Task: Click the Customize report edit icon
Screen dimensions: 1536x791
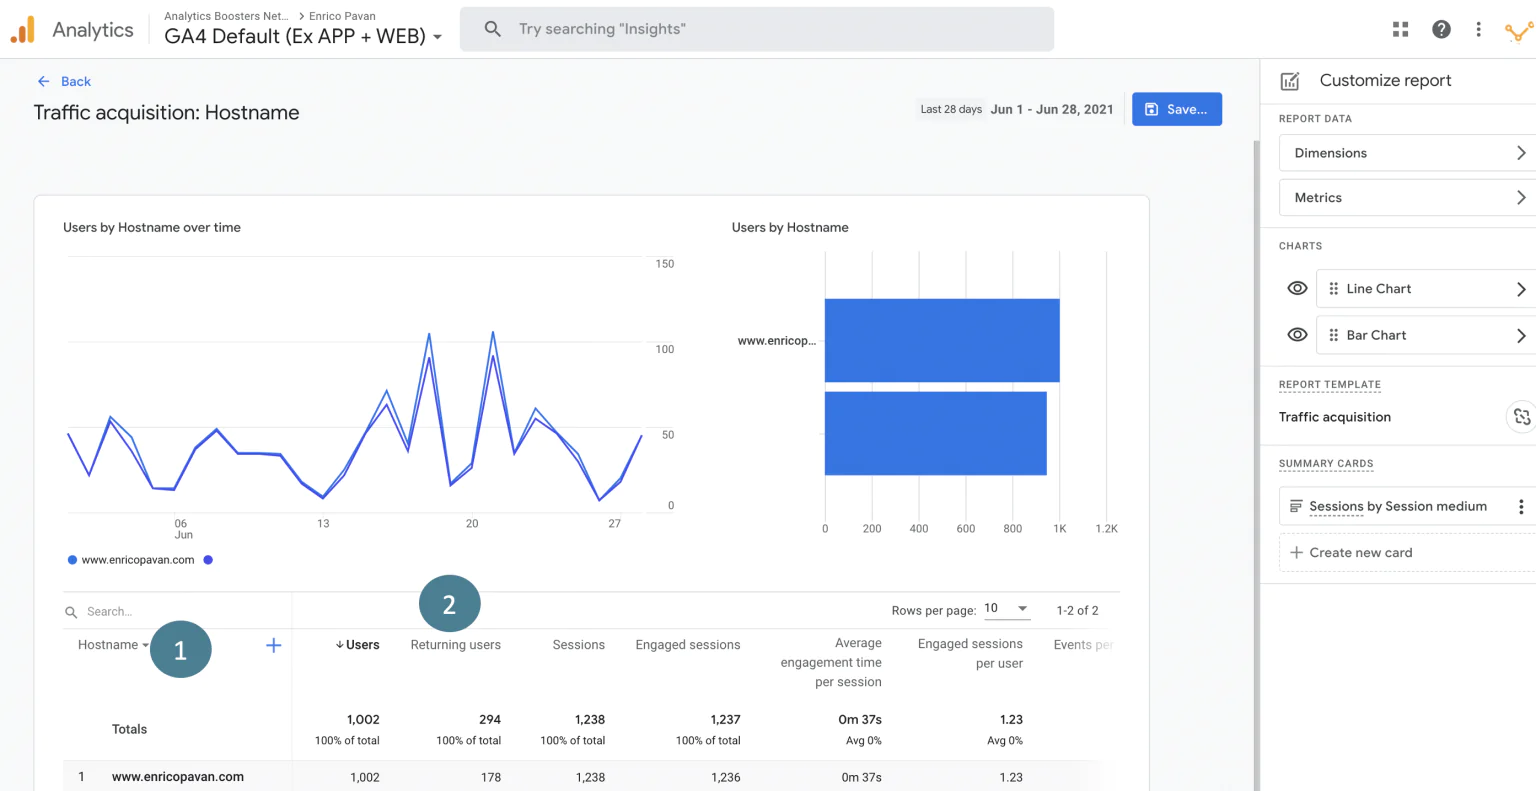Action: point(1290,81)
